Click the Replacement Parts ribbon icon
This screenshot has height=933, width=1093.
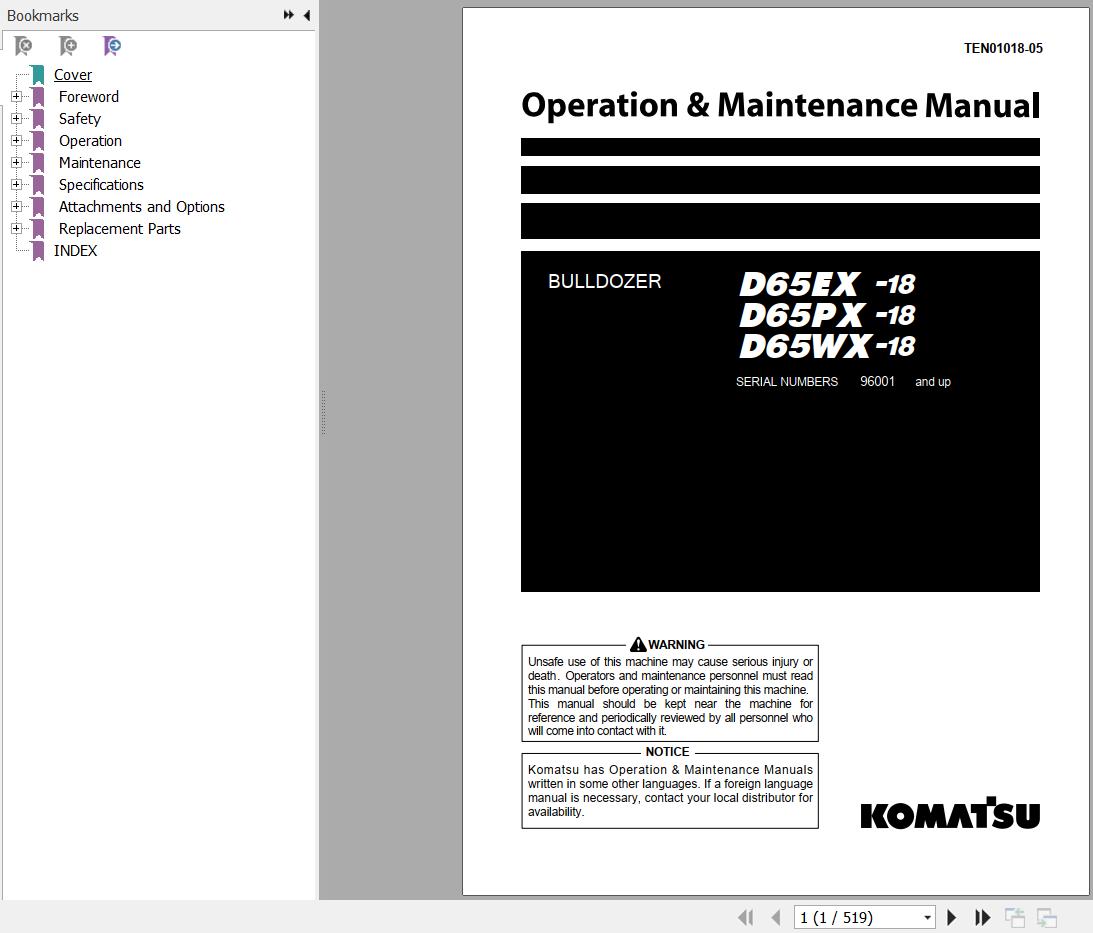coord(38,229)
